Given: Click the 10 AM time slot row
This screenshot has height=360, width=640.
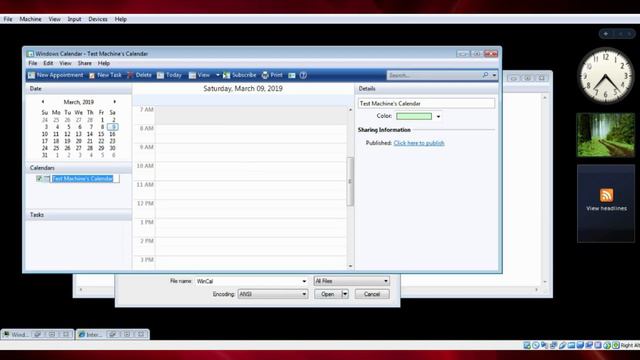Looking at the screenshot, I should (251, 171).
